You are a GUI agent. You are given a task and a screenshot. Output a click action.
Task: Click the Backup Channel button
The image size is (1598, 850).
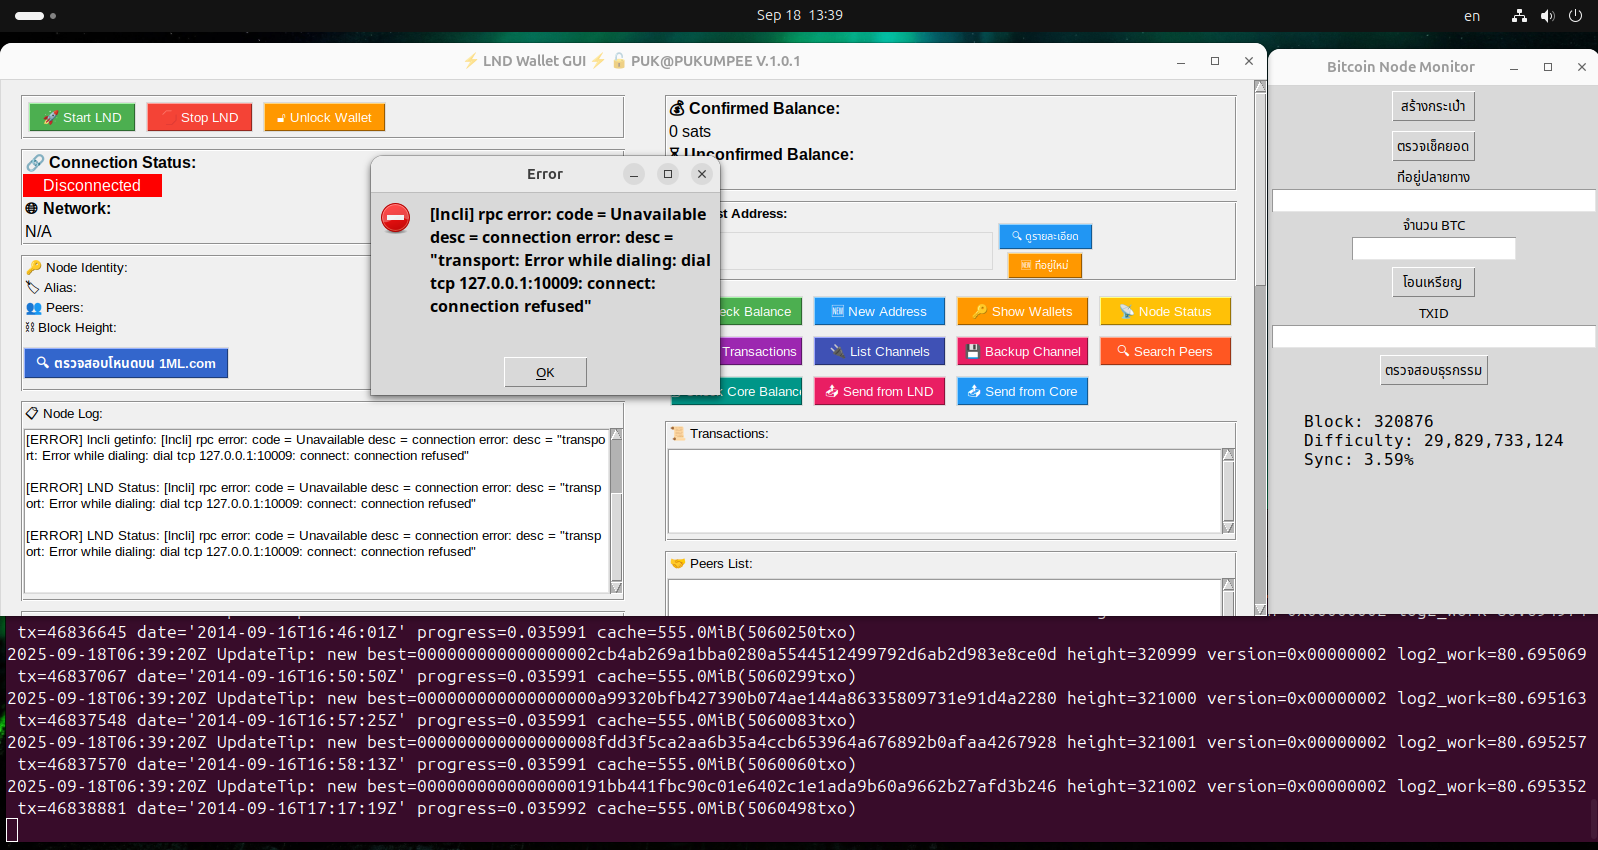click(1021, 351)
